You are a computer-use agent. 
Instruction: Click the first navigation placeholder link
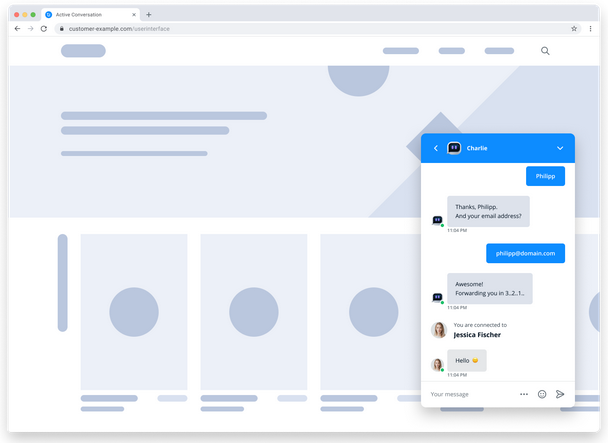tap(401, 51)
